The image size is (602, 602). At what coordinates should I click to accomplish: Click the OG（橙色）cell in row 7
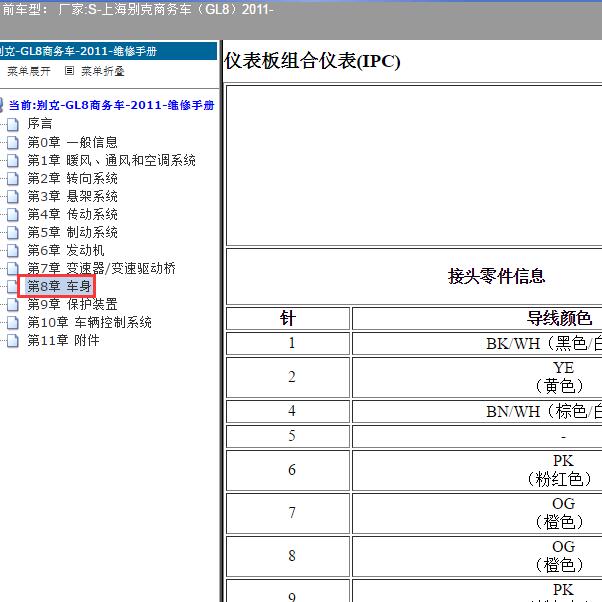[477, 513]
